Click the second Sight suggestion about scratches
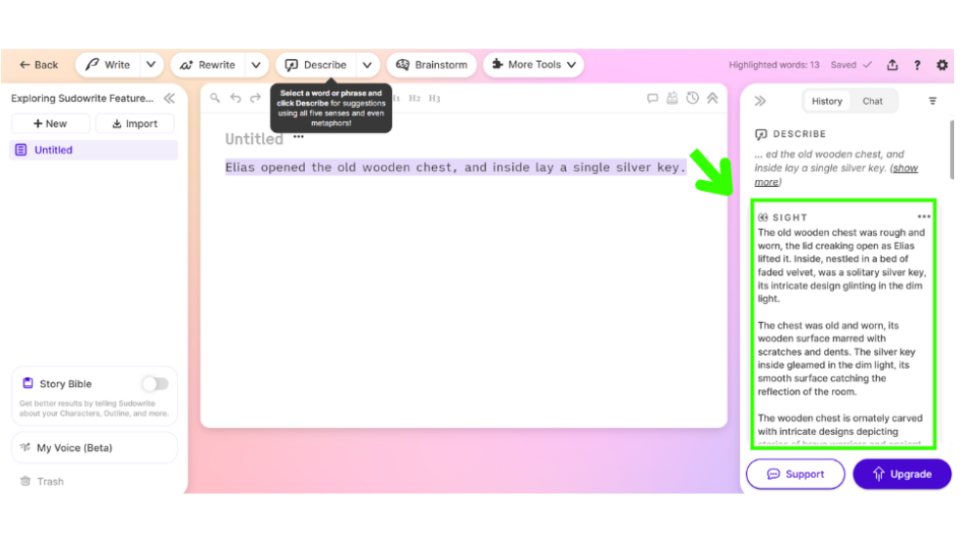This screenshot has width=960, height=540. coord(837,359)
